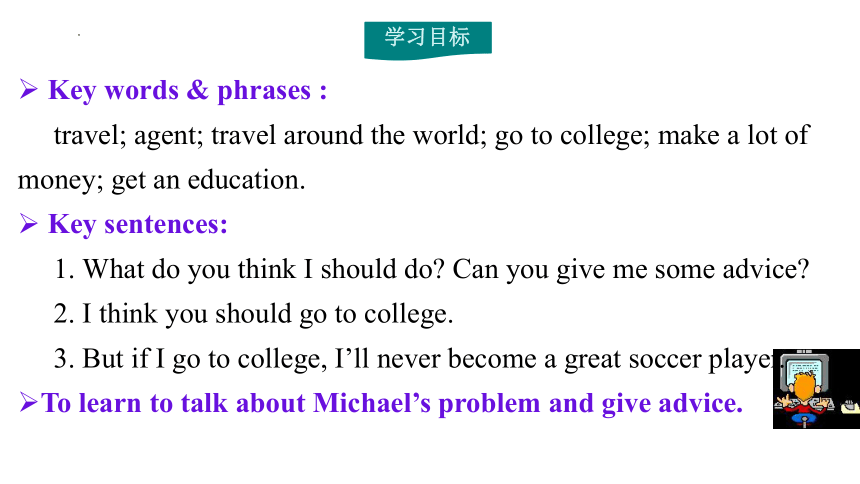Click the purple line To learn to talk
Image resolution: width=860 pixels, height=484 pixels.
click(392, 403)
